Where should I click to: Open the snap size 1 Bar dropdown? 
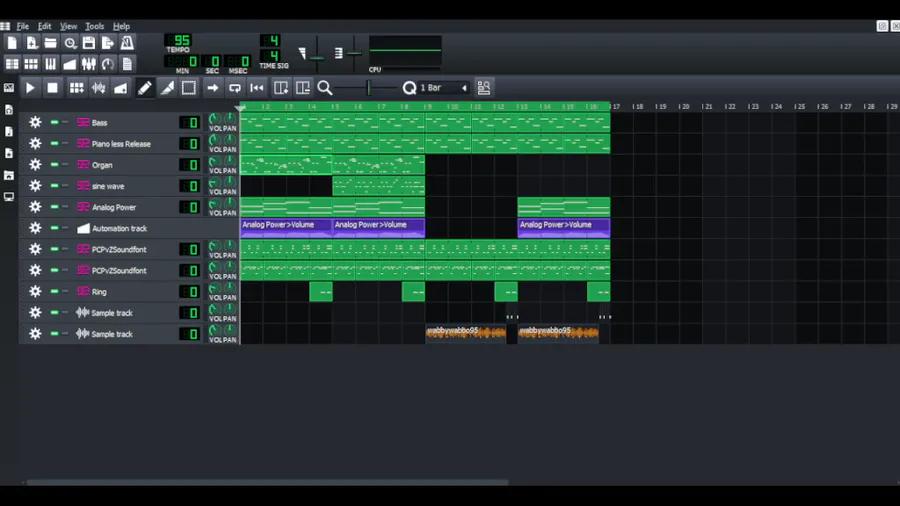(x=442, y=88)
